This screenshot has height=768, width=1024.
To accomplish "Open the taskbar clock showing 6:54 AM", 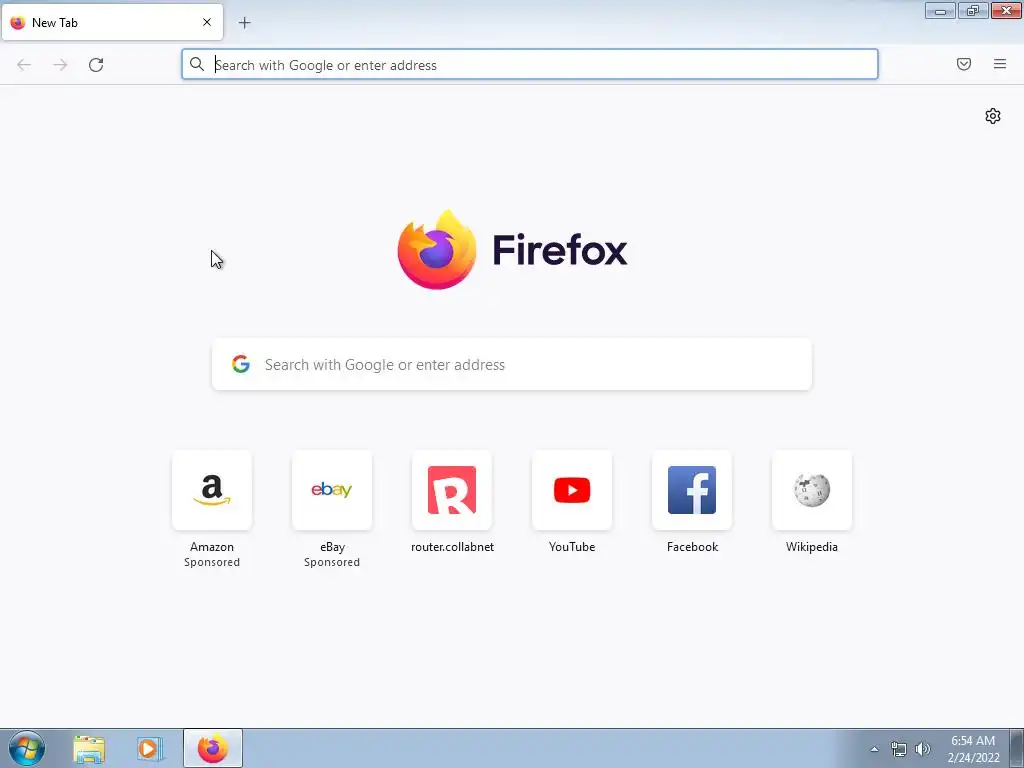I will click(973, 749).
